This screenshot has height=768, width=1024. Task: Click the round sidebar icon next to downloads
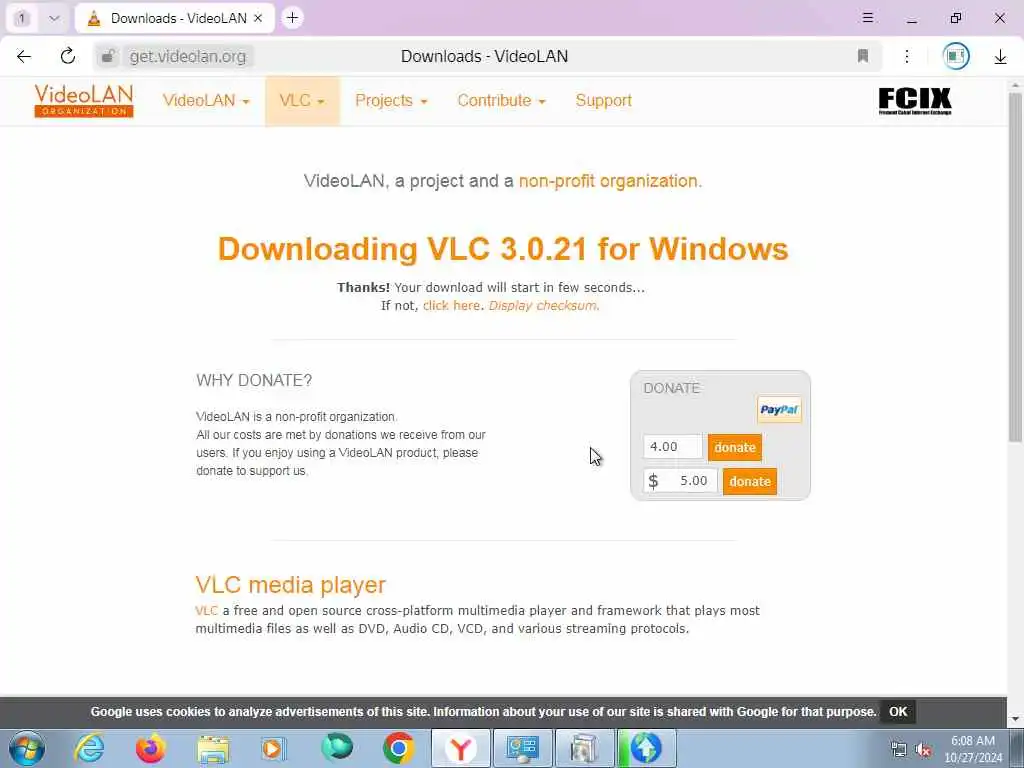click(x=956, y=56)
